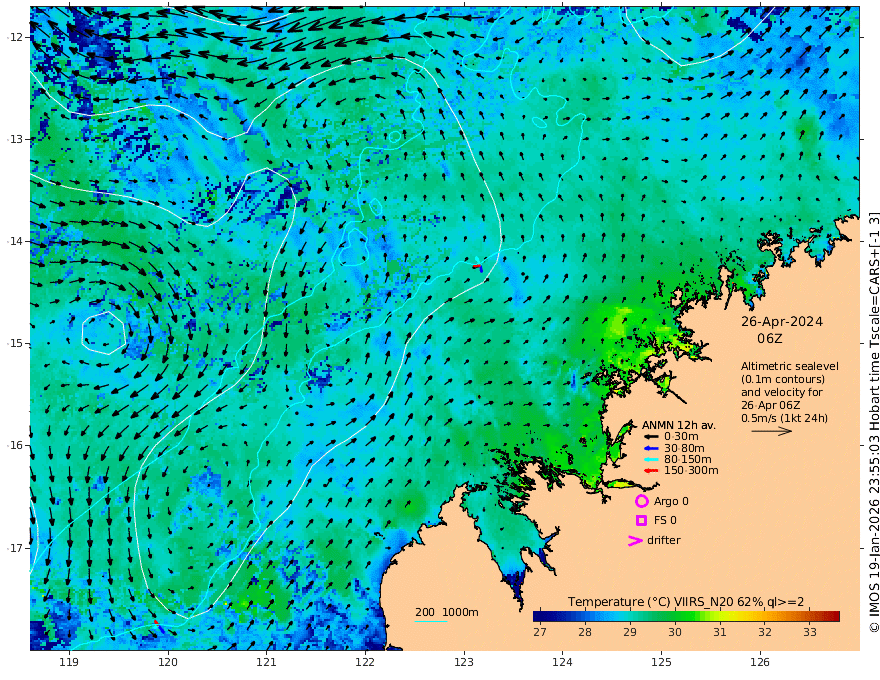Click the 'FS 0' legend label
The width and height of the screenshot is (880, 680).
(665, 521)
